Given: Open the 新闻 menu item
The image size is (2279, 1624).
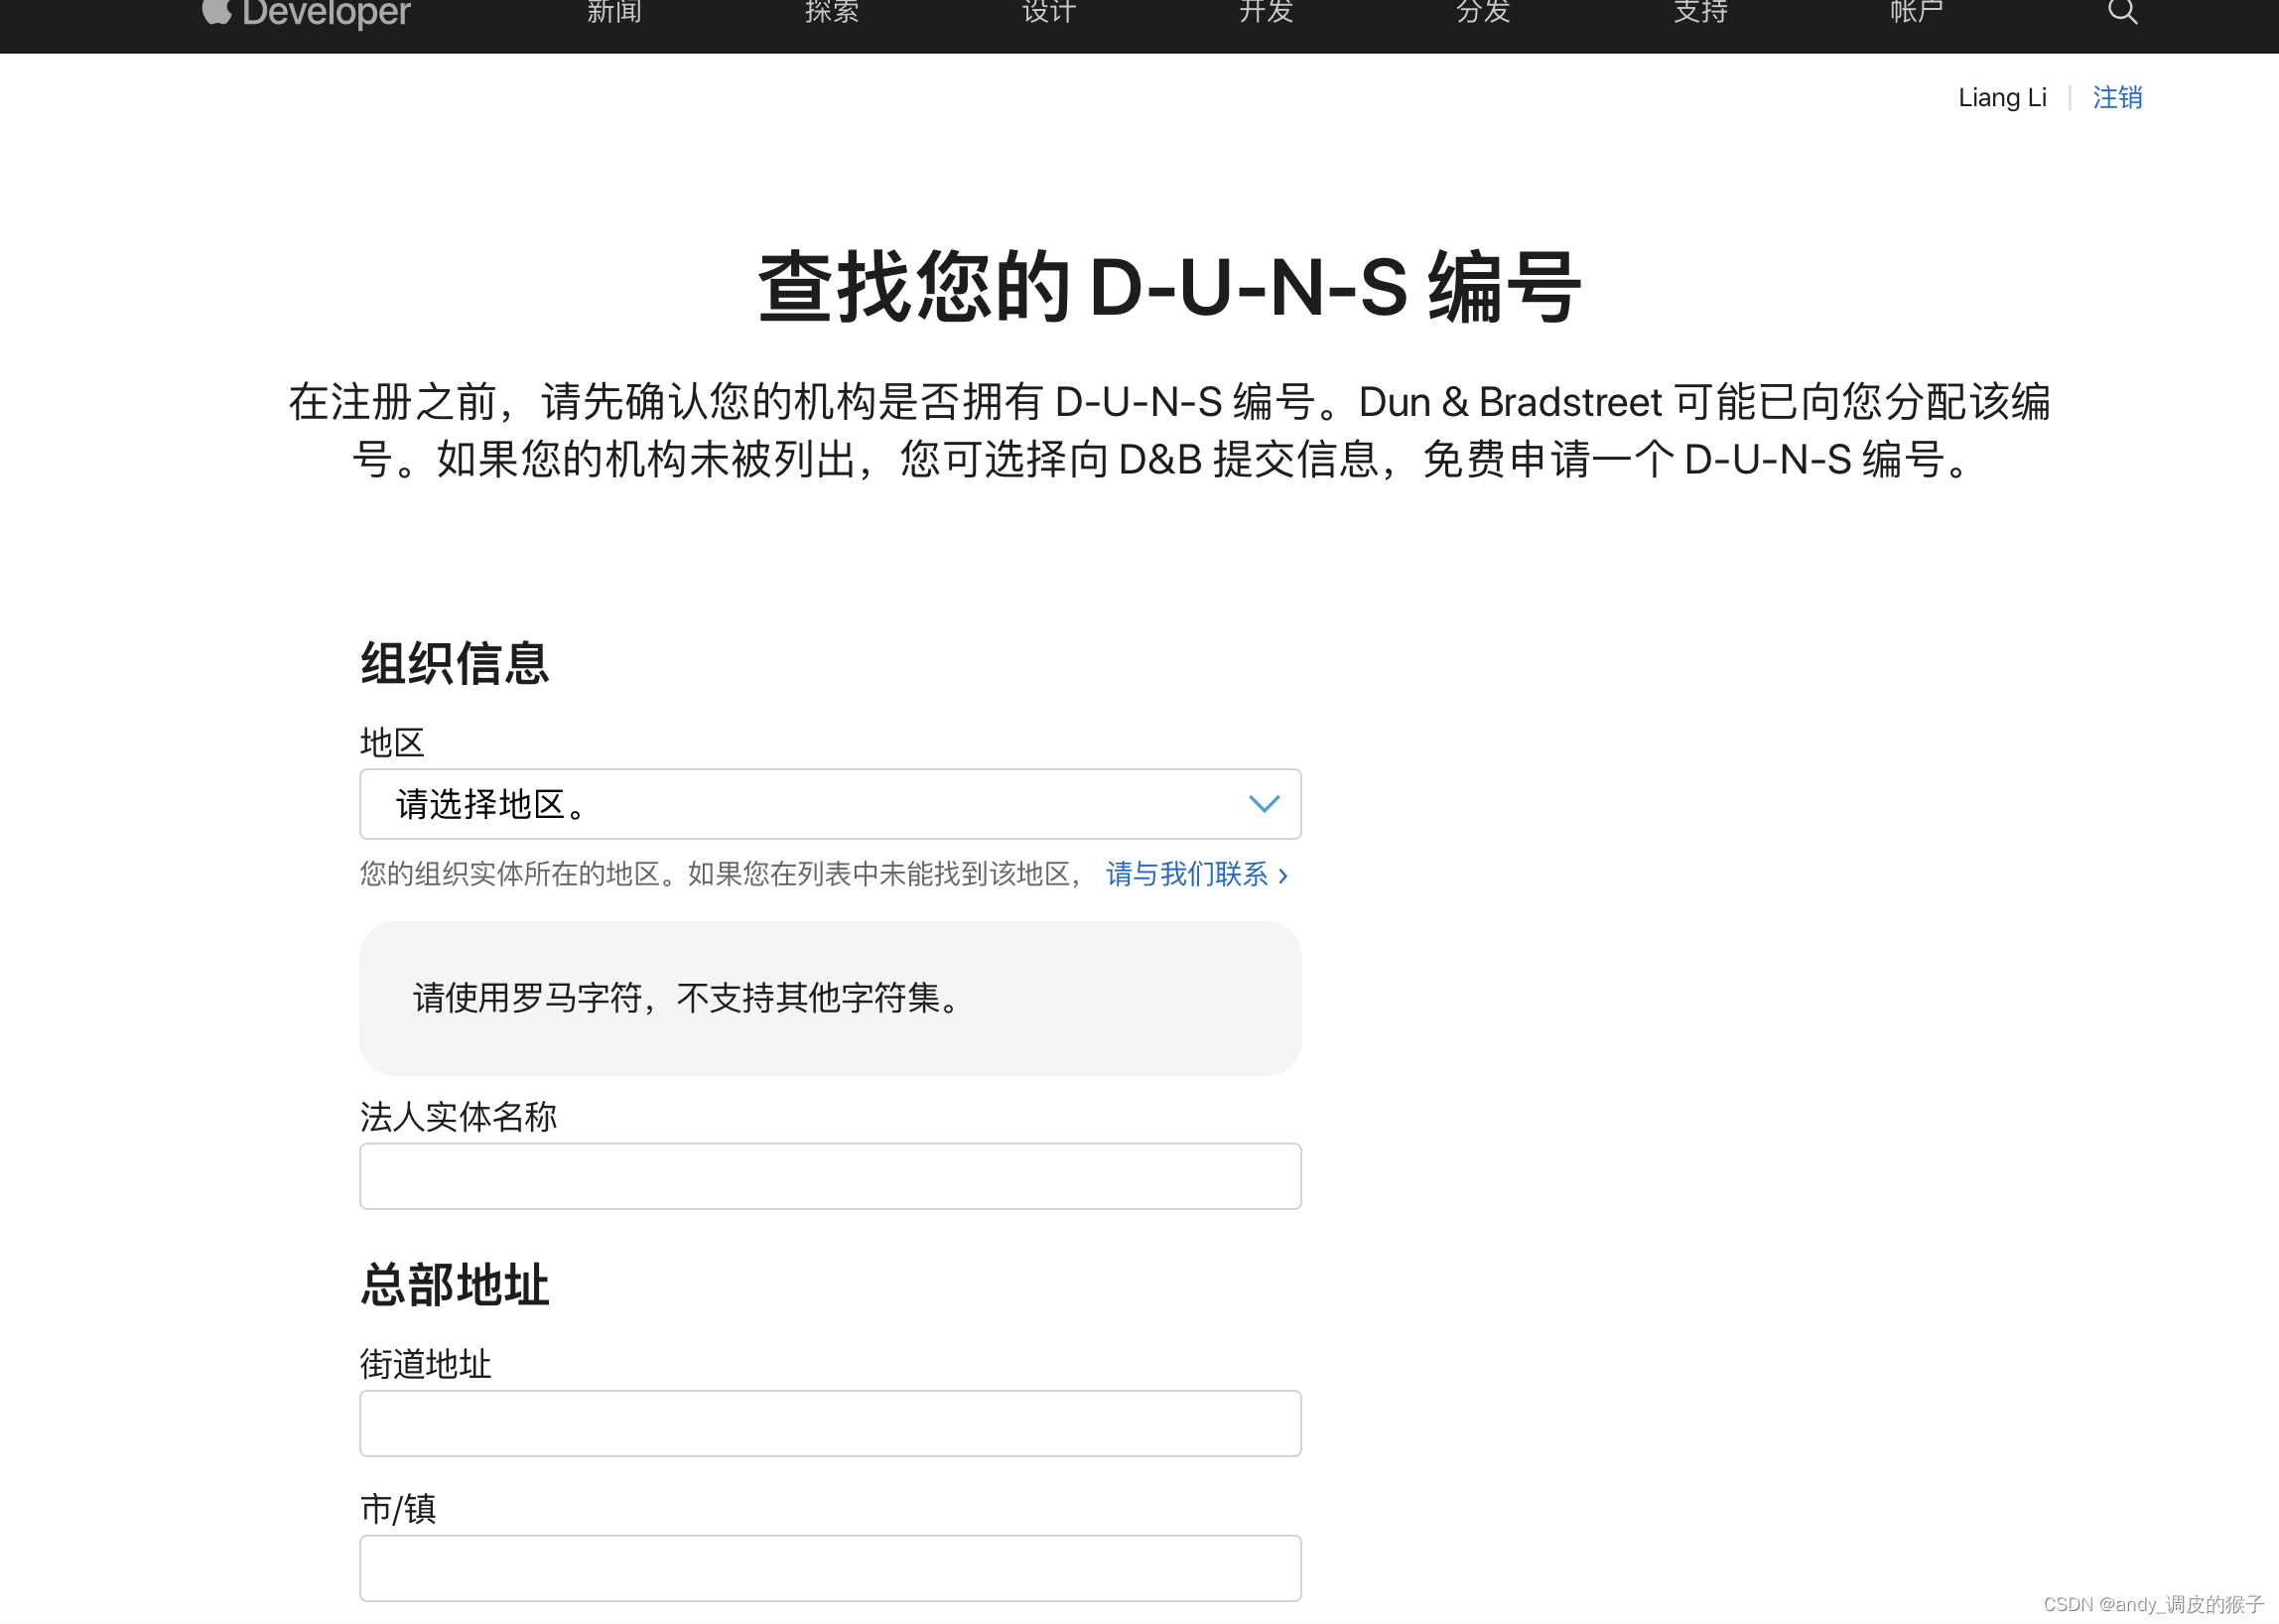Looking at the screenshot, I should pos(614,11).
